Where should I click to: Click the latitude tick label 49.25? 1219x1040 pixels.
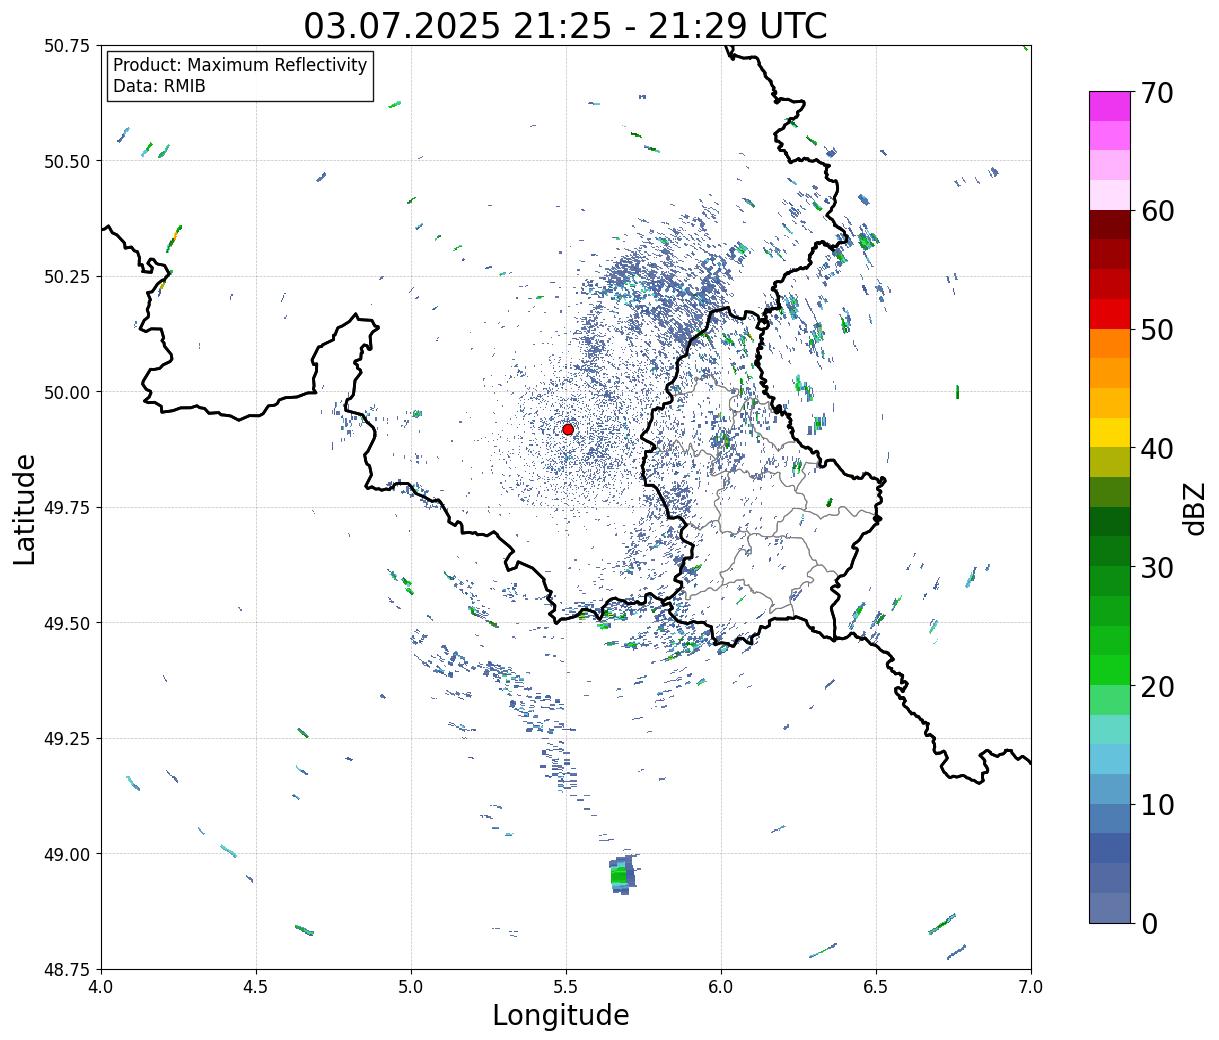(67, 739)
